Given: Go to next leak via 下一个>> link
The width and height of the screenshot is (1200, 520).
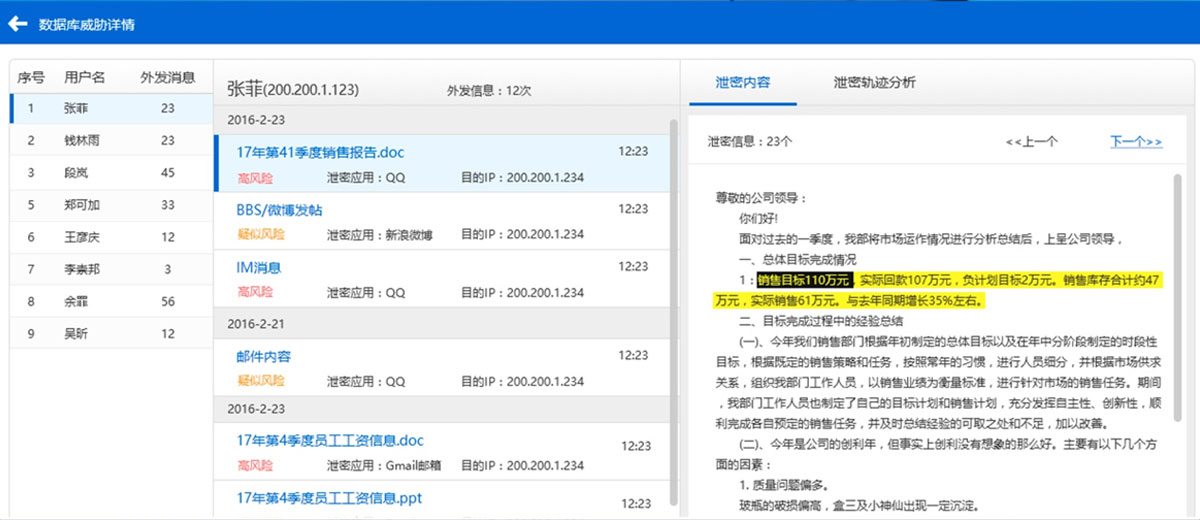Looking at the screenshot, I should [x=1136, y=142].
